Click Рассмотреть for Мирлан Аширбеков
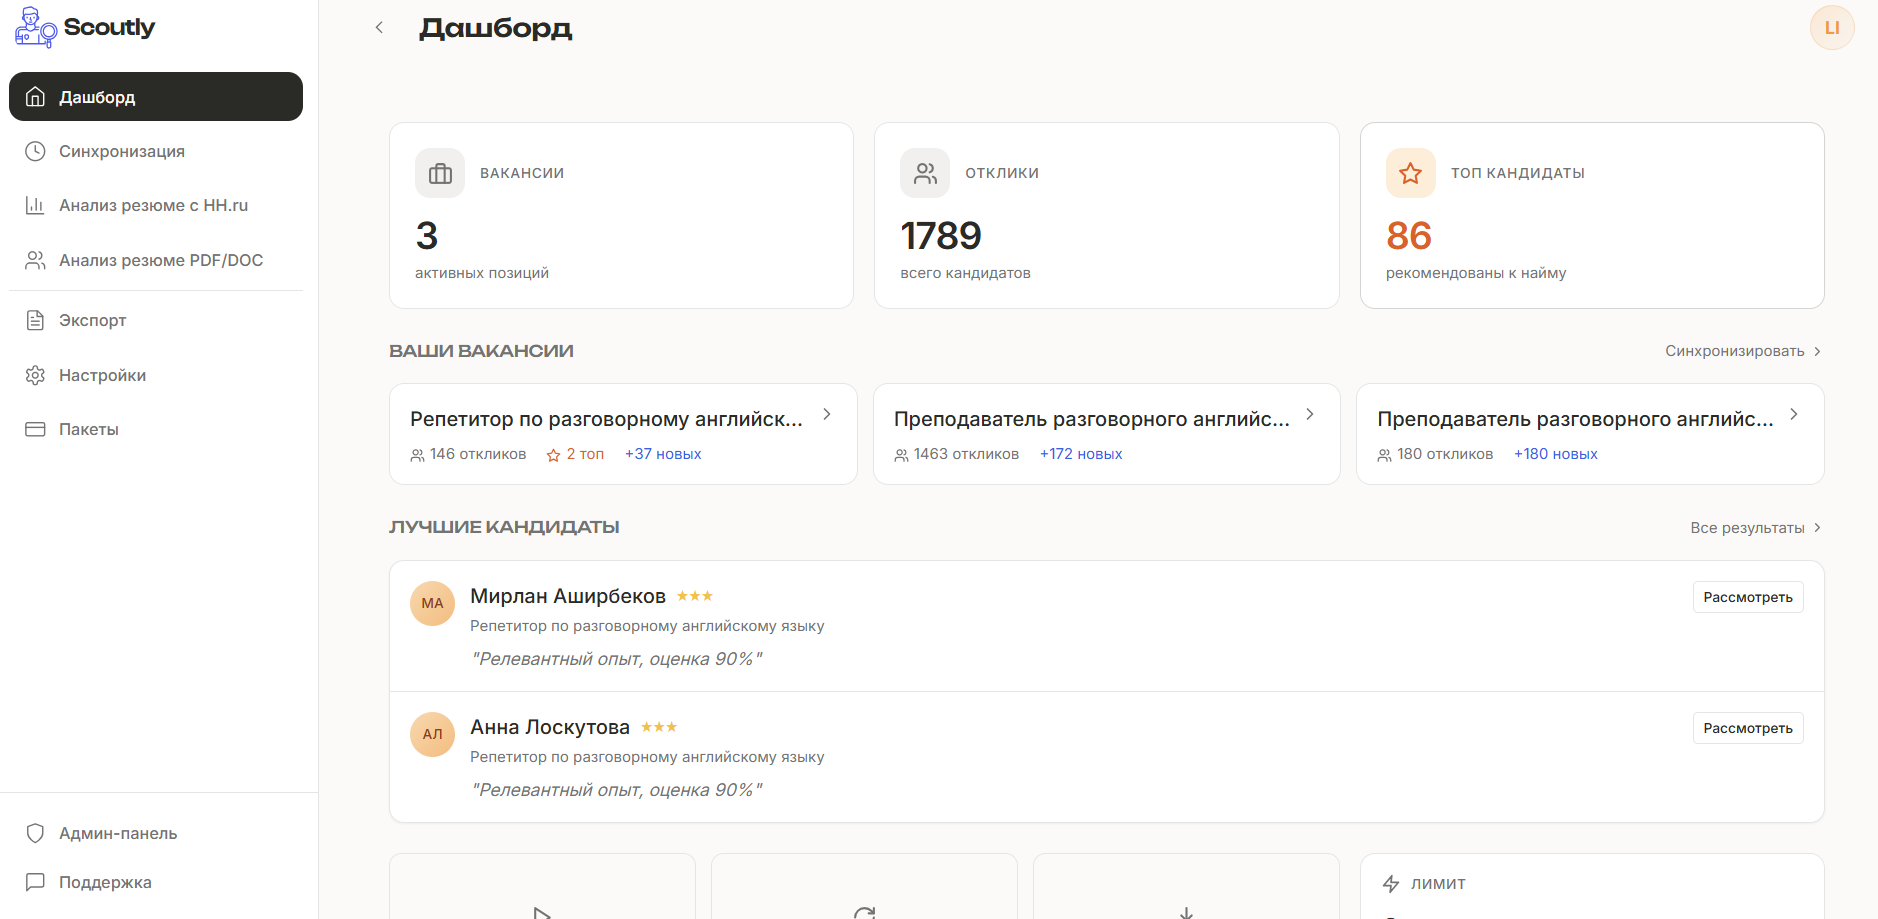Viewport: 1878px width, 919px height. click(x=1747, y=598)
